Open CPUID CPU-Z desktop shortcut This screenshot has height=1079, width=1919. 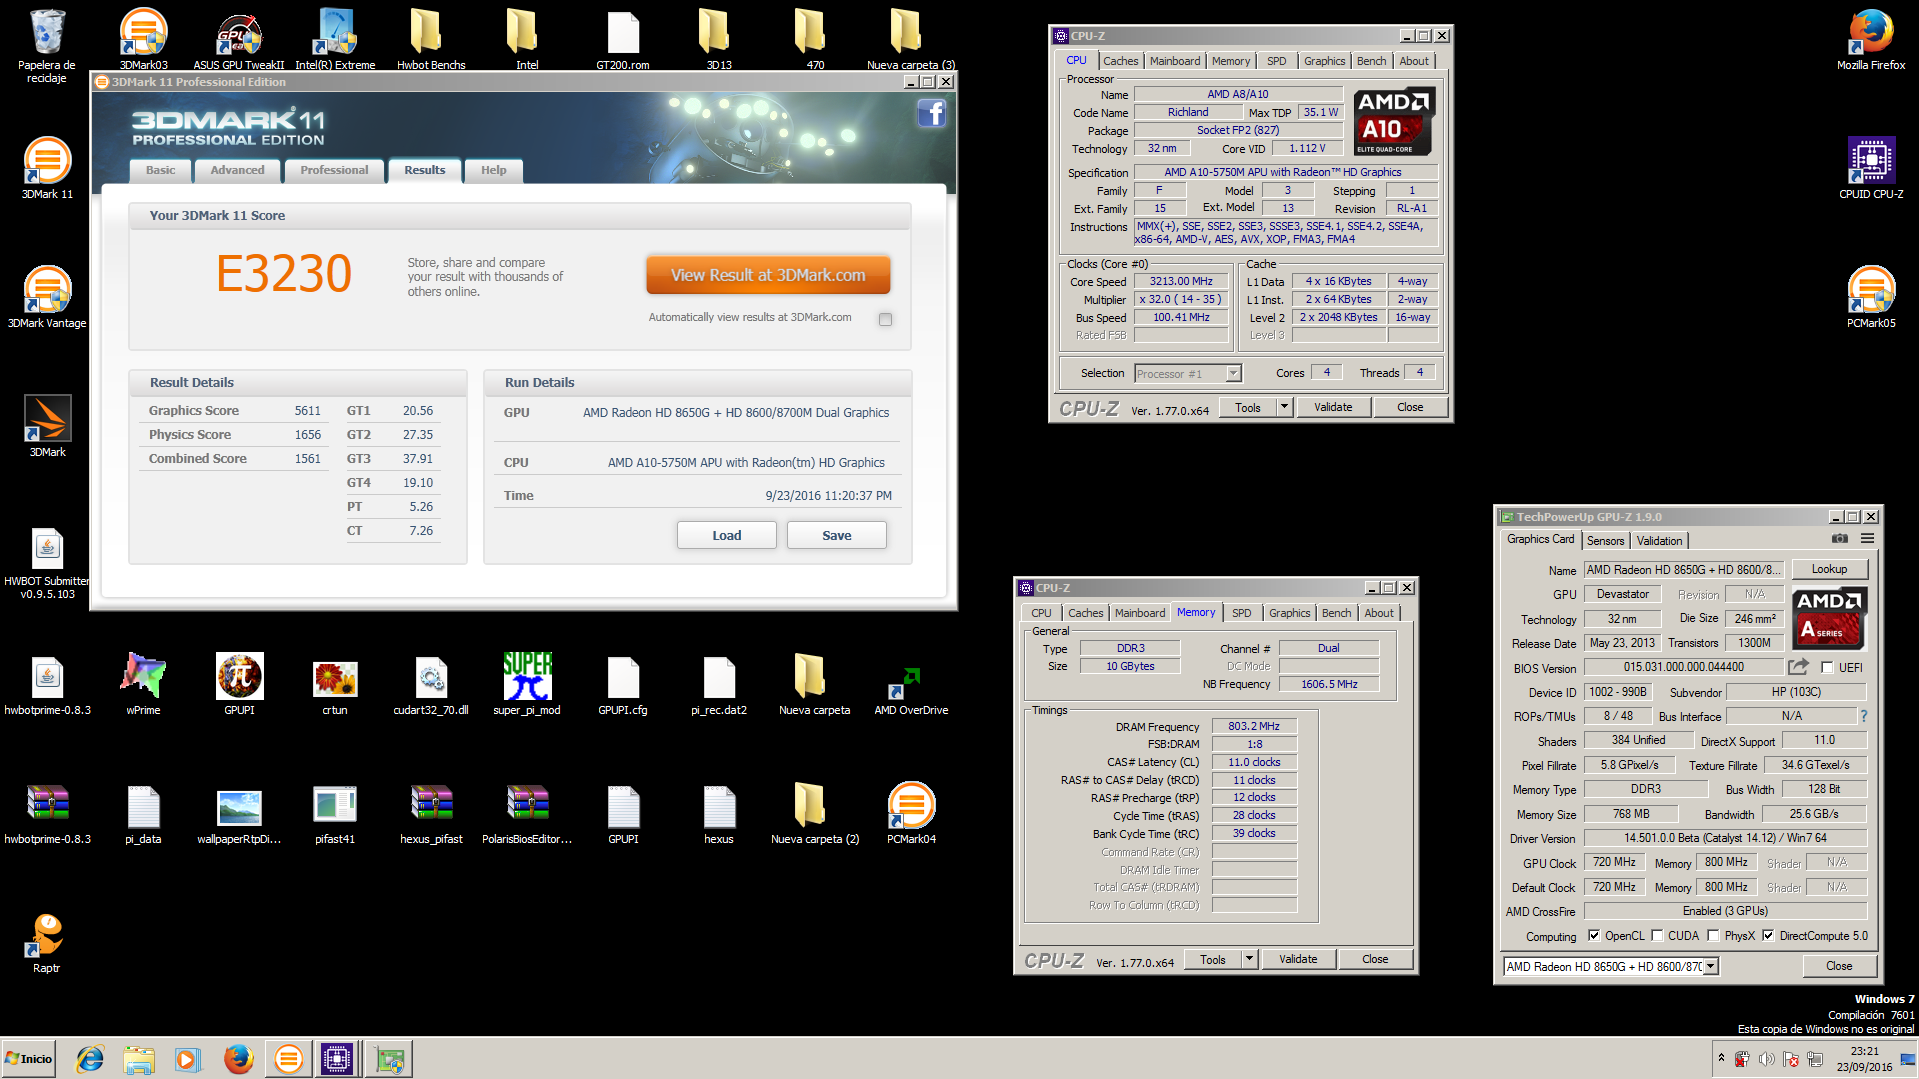[1870, 167]
